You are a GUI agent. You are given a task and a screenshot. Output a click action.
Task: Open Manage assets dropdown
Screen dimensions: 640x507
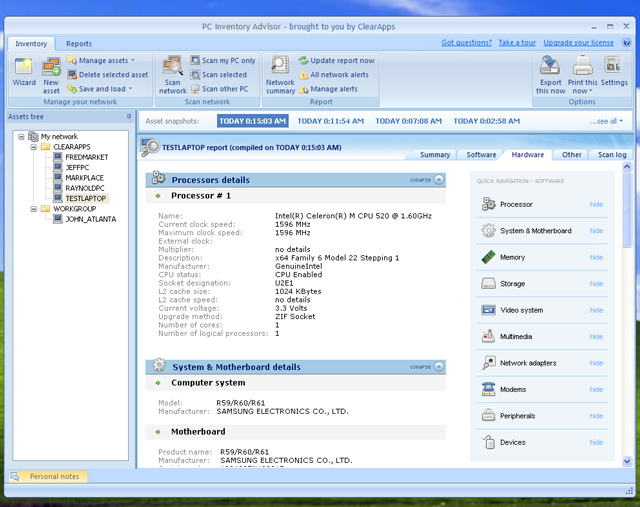point(101,60)
